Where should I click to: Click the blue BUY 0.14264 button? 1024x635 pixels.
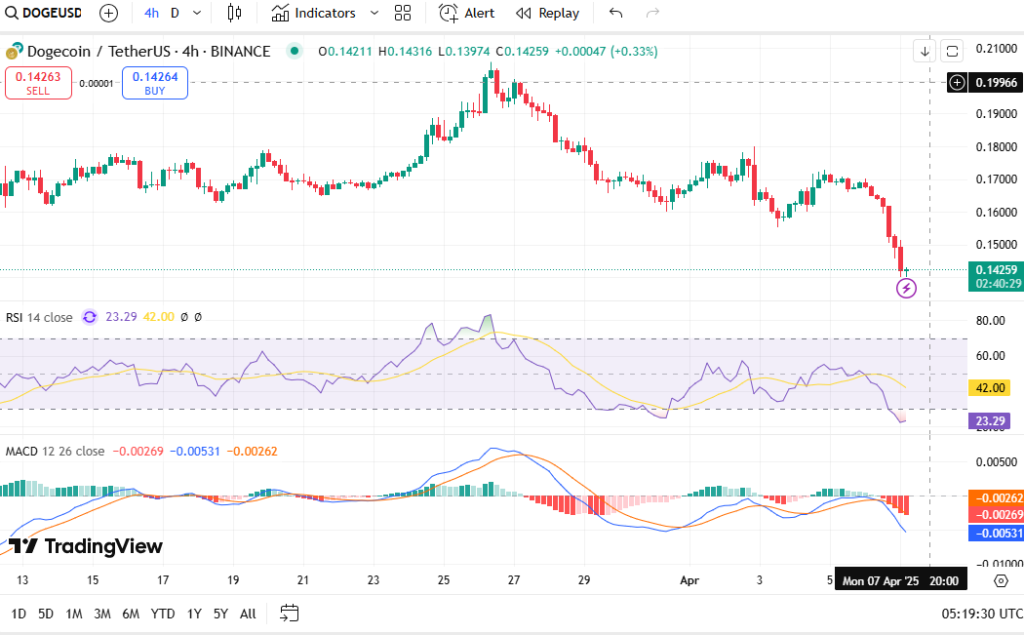(155, 83)
